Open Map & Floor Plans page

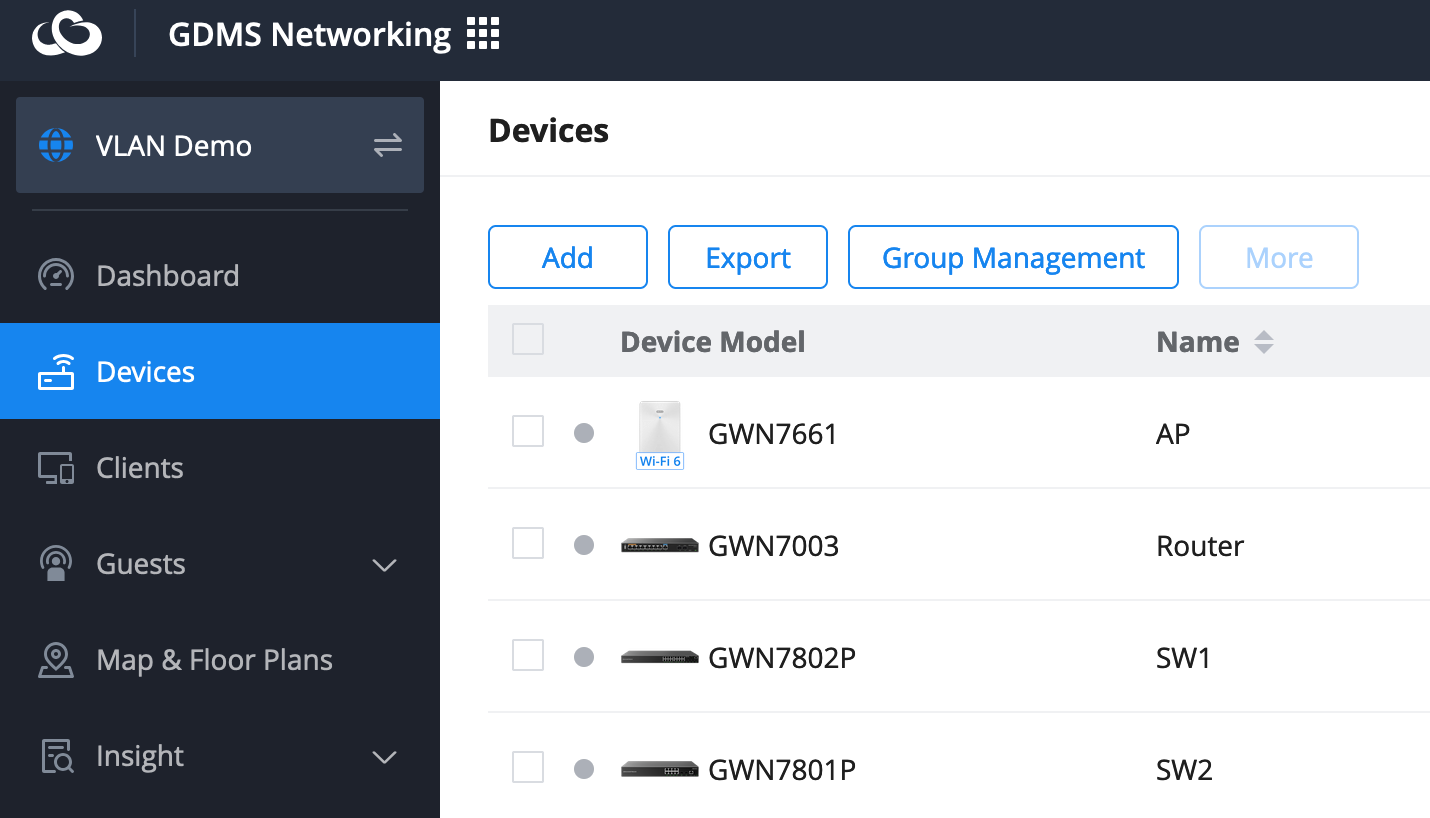pyautogui.click(x=220, y=659)
